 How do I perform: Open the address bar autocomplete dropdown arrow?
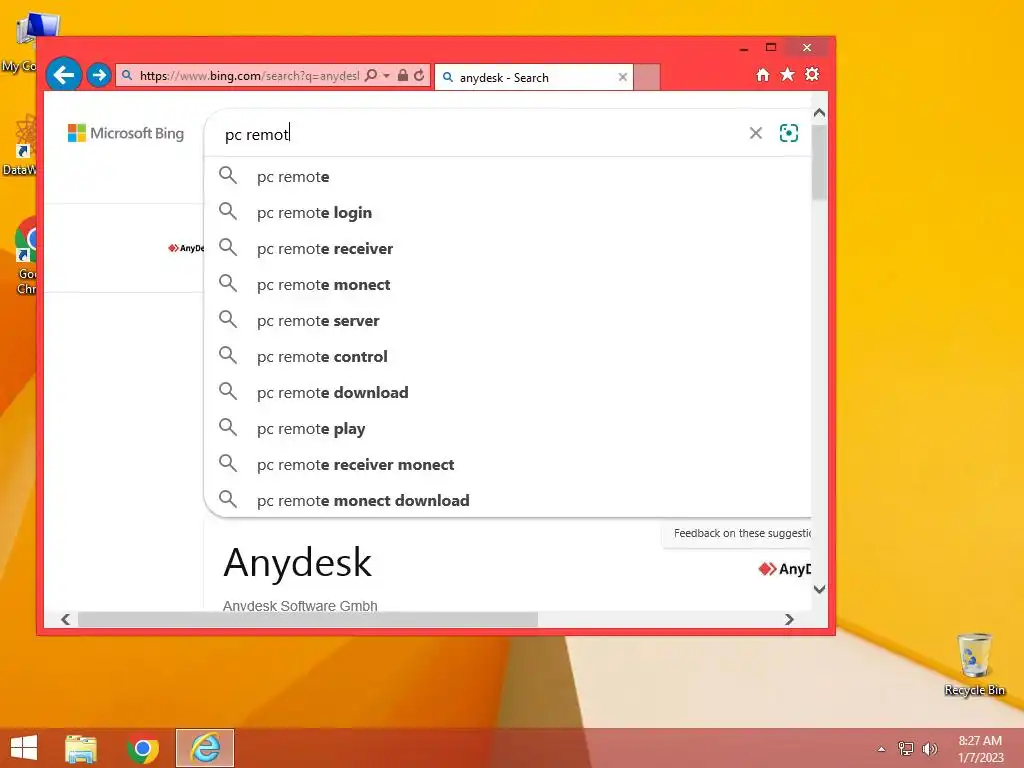[387, 76]
